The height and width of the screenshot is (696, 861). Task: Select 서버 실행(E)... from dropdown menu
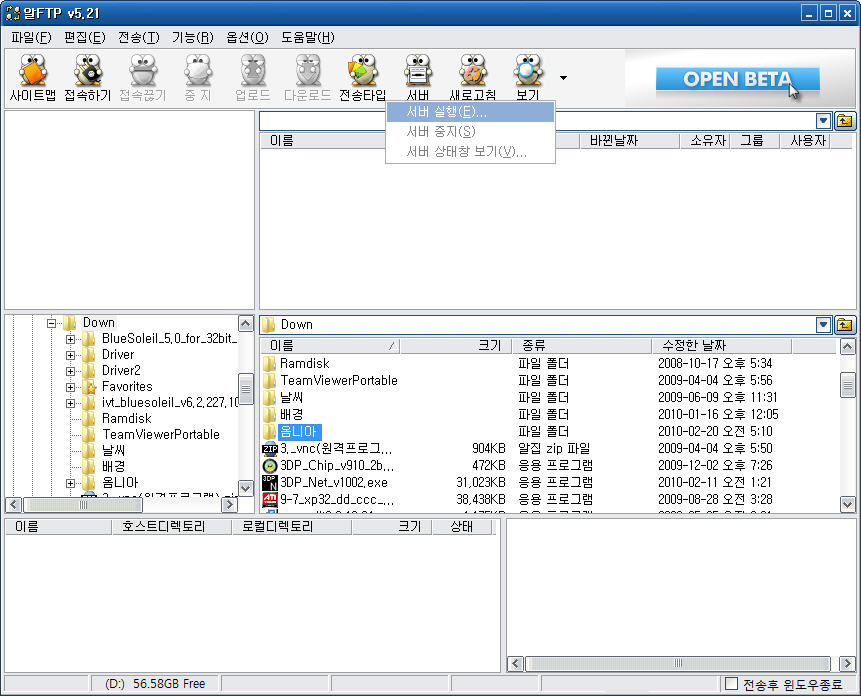[470, 112]
